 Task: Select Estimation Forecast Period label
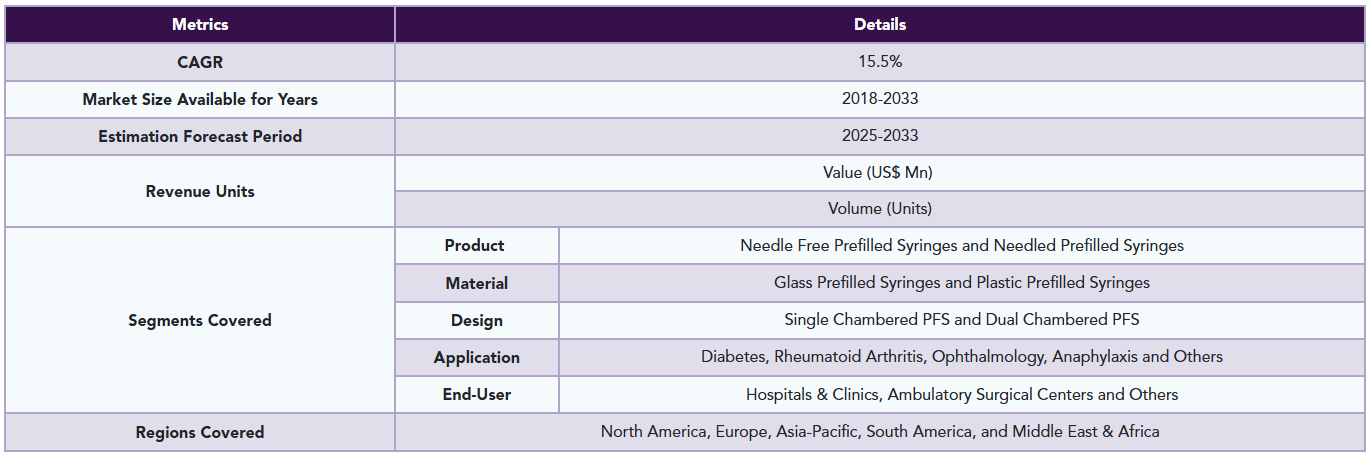(200, 136)
